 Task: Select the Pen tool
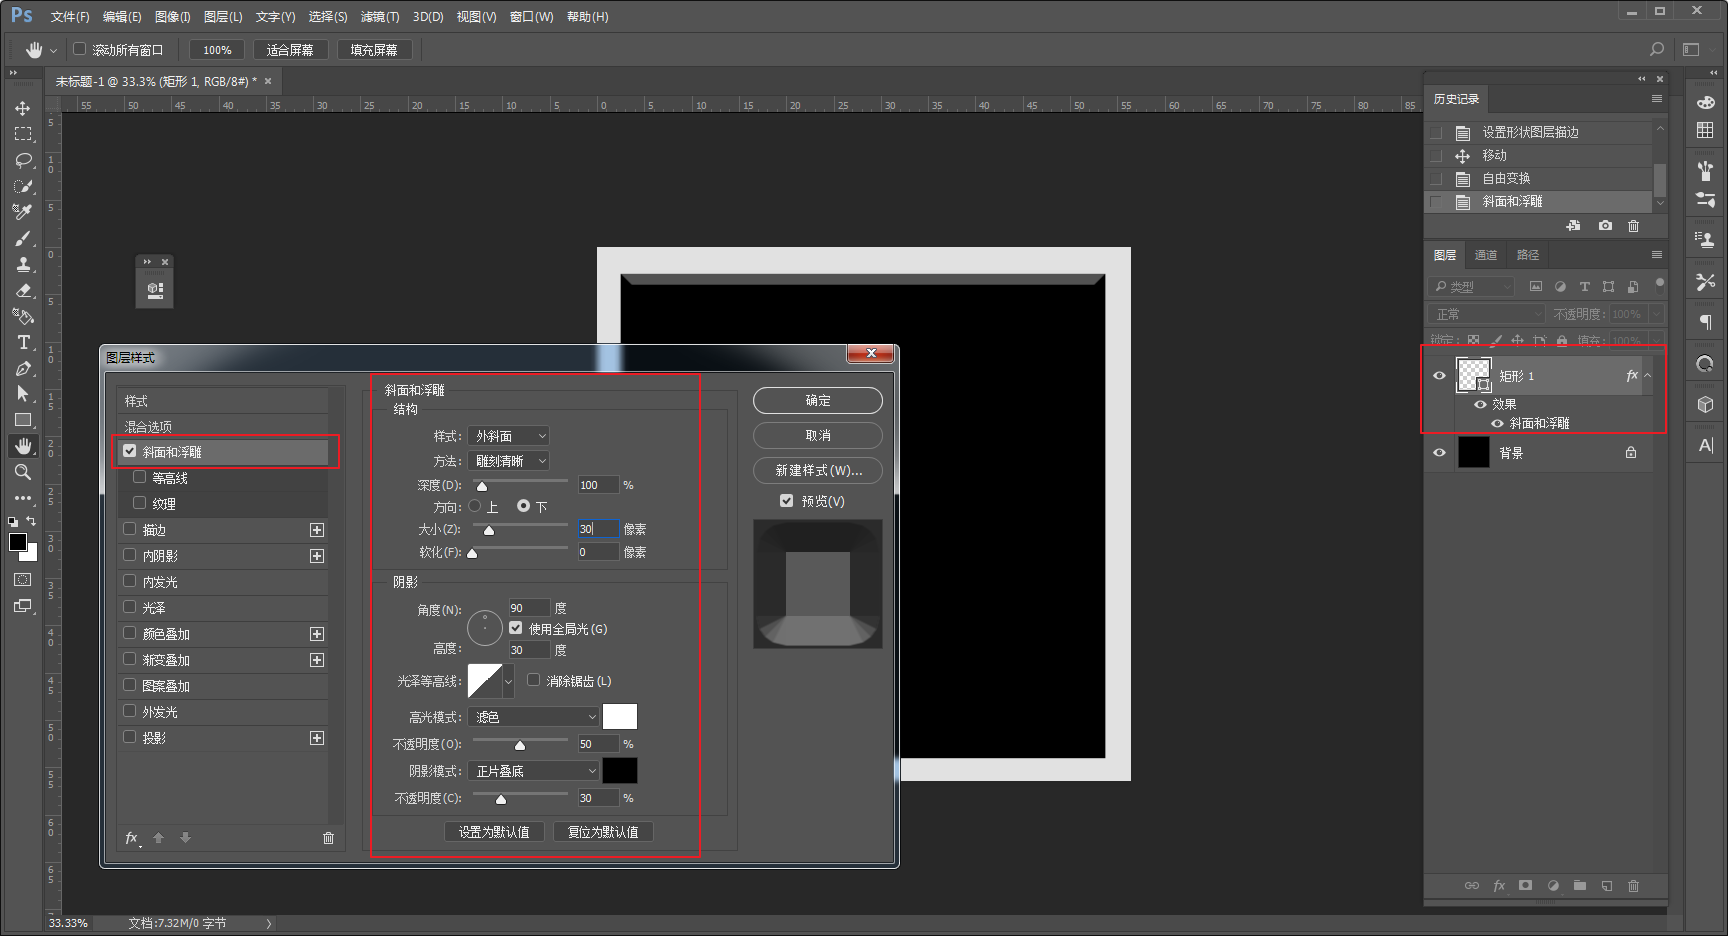(23, 368)
